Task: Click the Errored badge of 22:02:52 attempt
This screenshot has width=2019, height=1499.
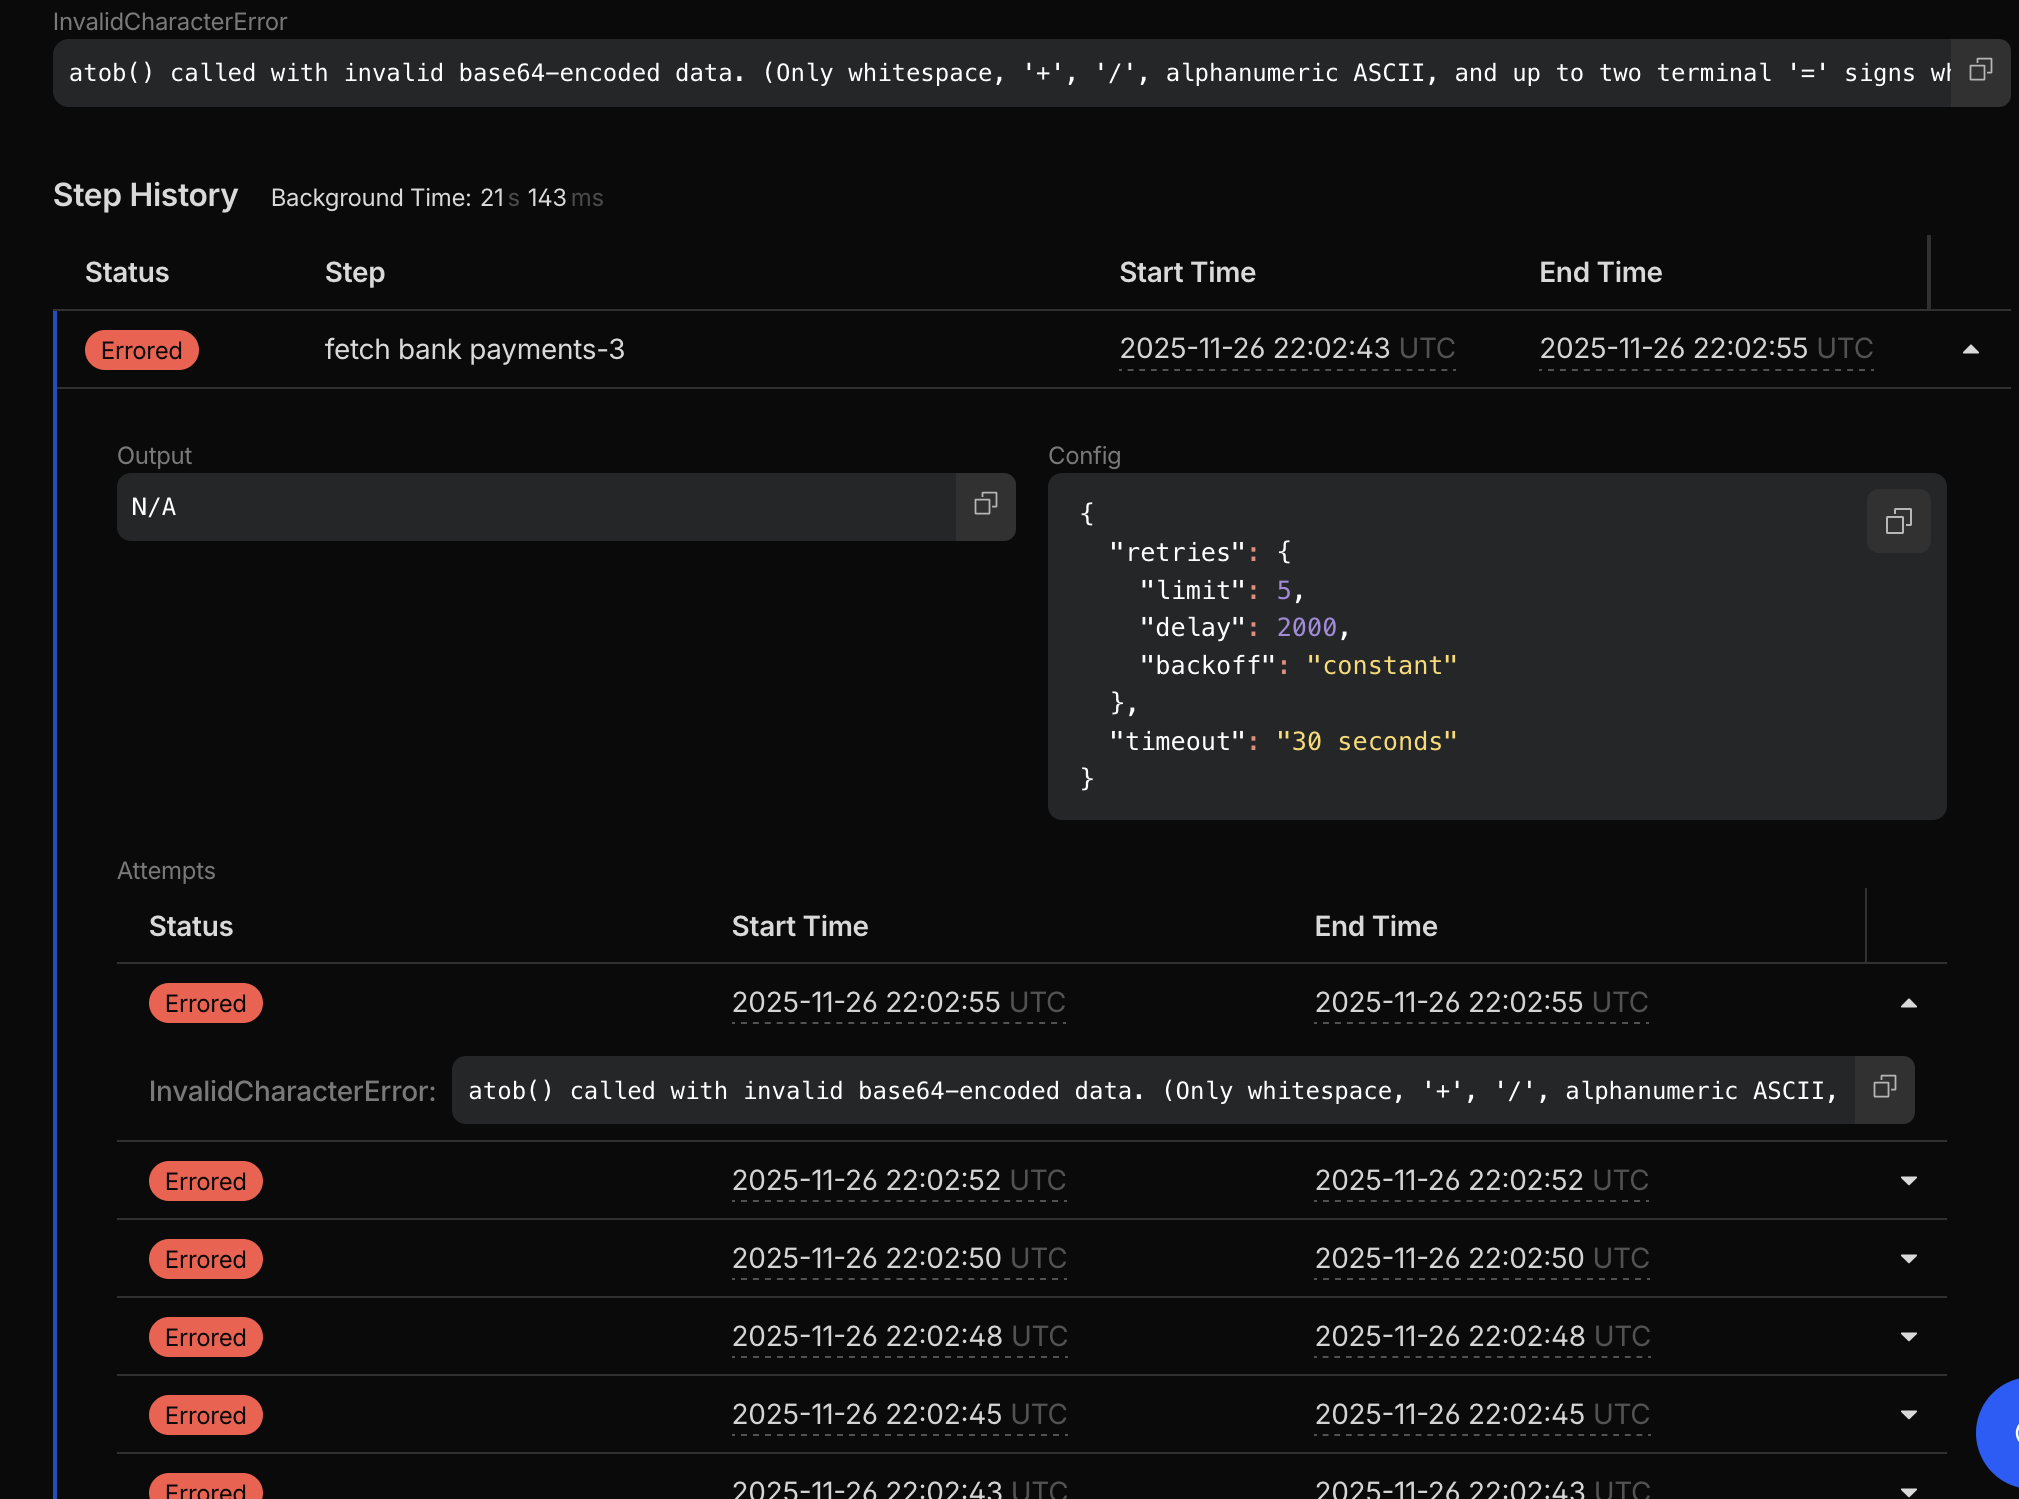Action: click(x=205, y=1181)
